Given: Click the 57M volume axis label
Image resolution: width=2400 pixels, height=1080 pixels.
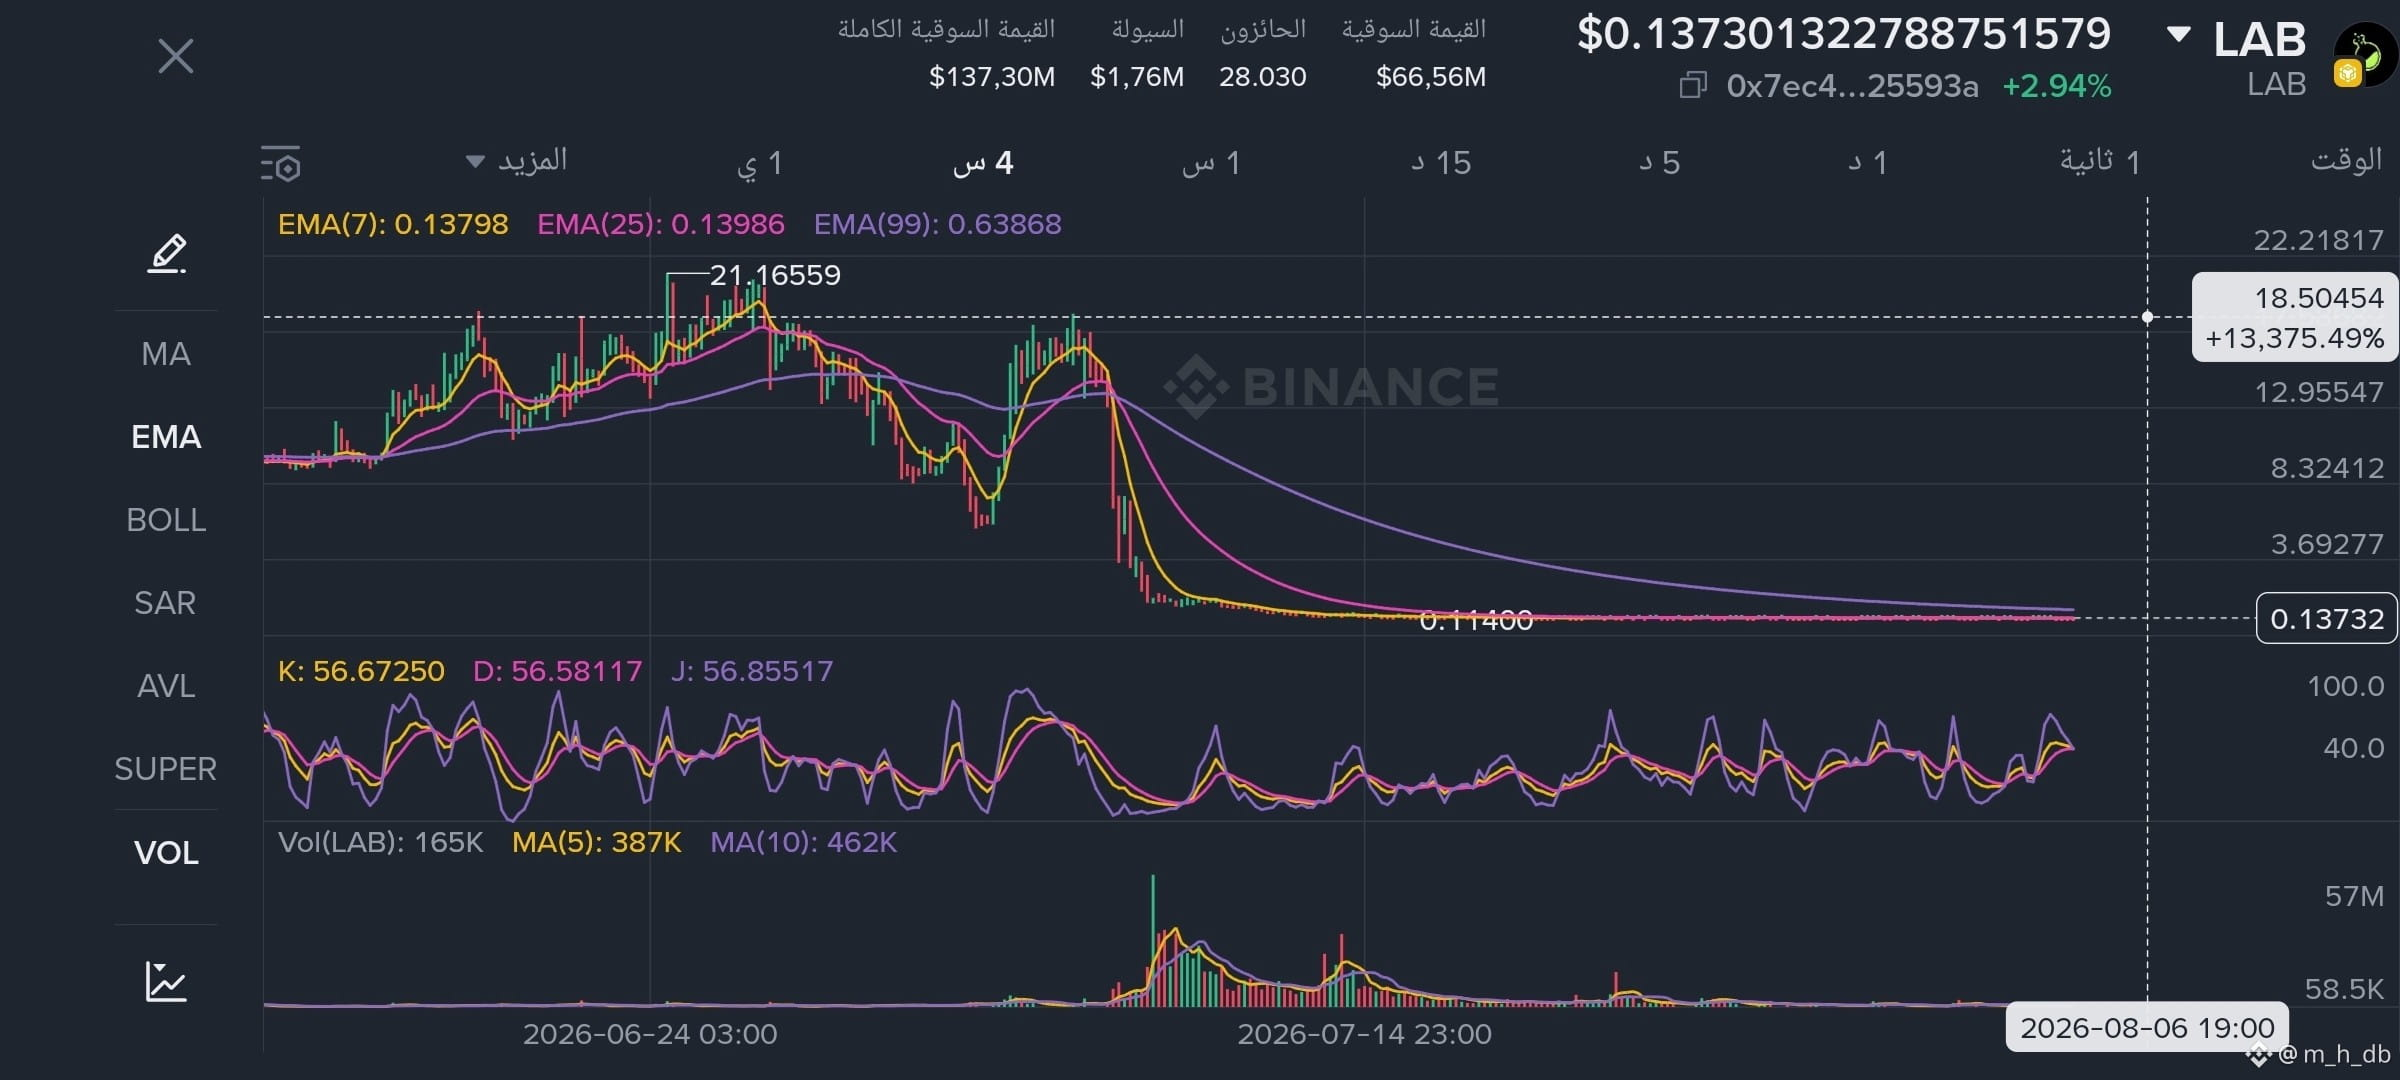Looking at the screenshot, I should (2354, 896).
